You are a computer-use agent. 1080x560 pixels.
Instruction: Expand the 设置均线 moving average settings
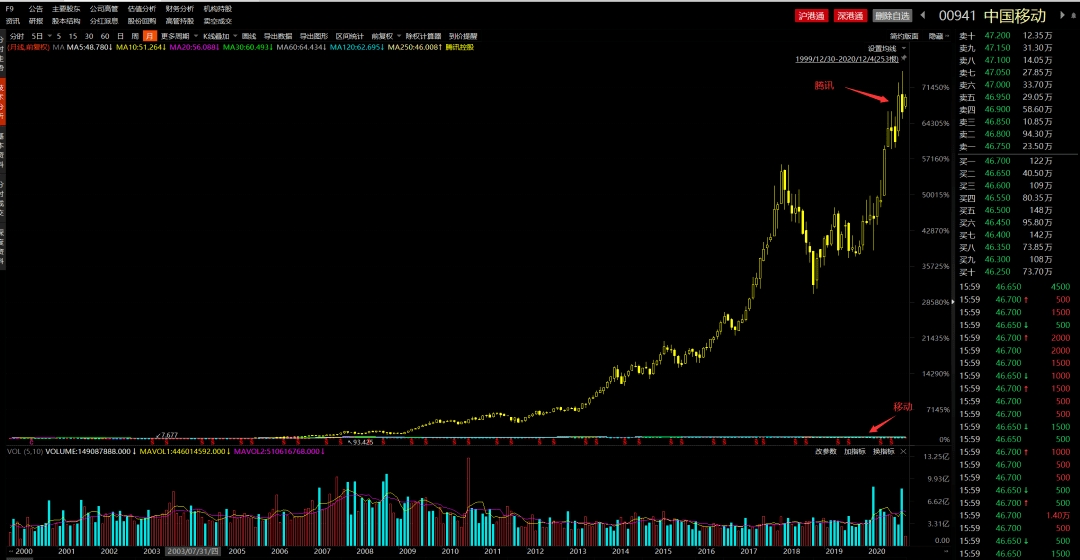click(886, 48)
